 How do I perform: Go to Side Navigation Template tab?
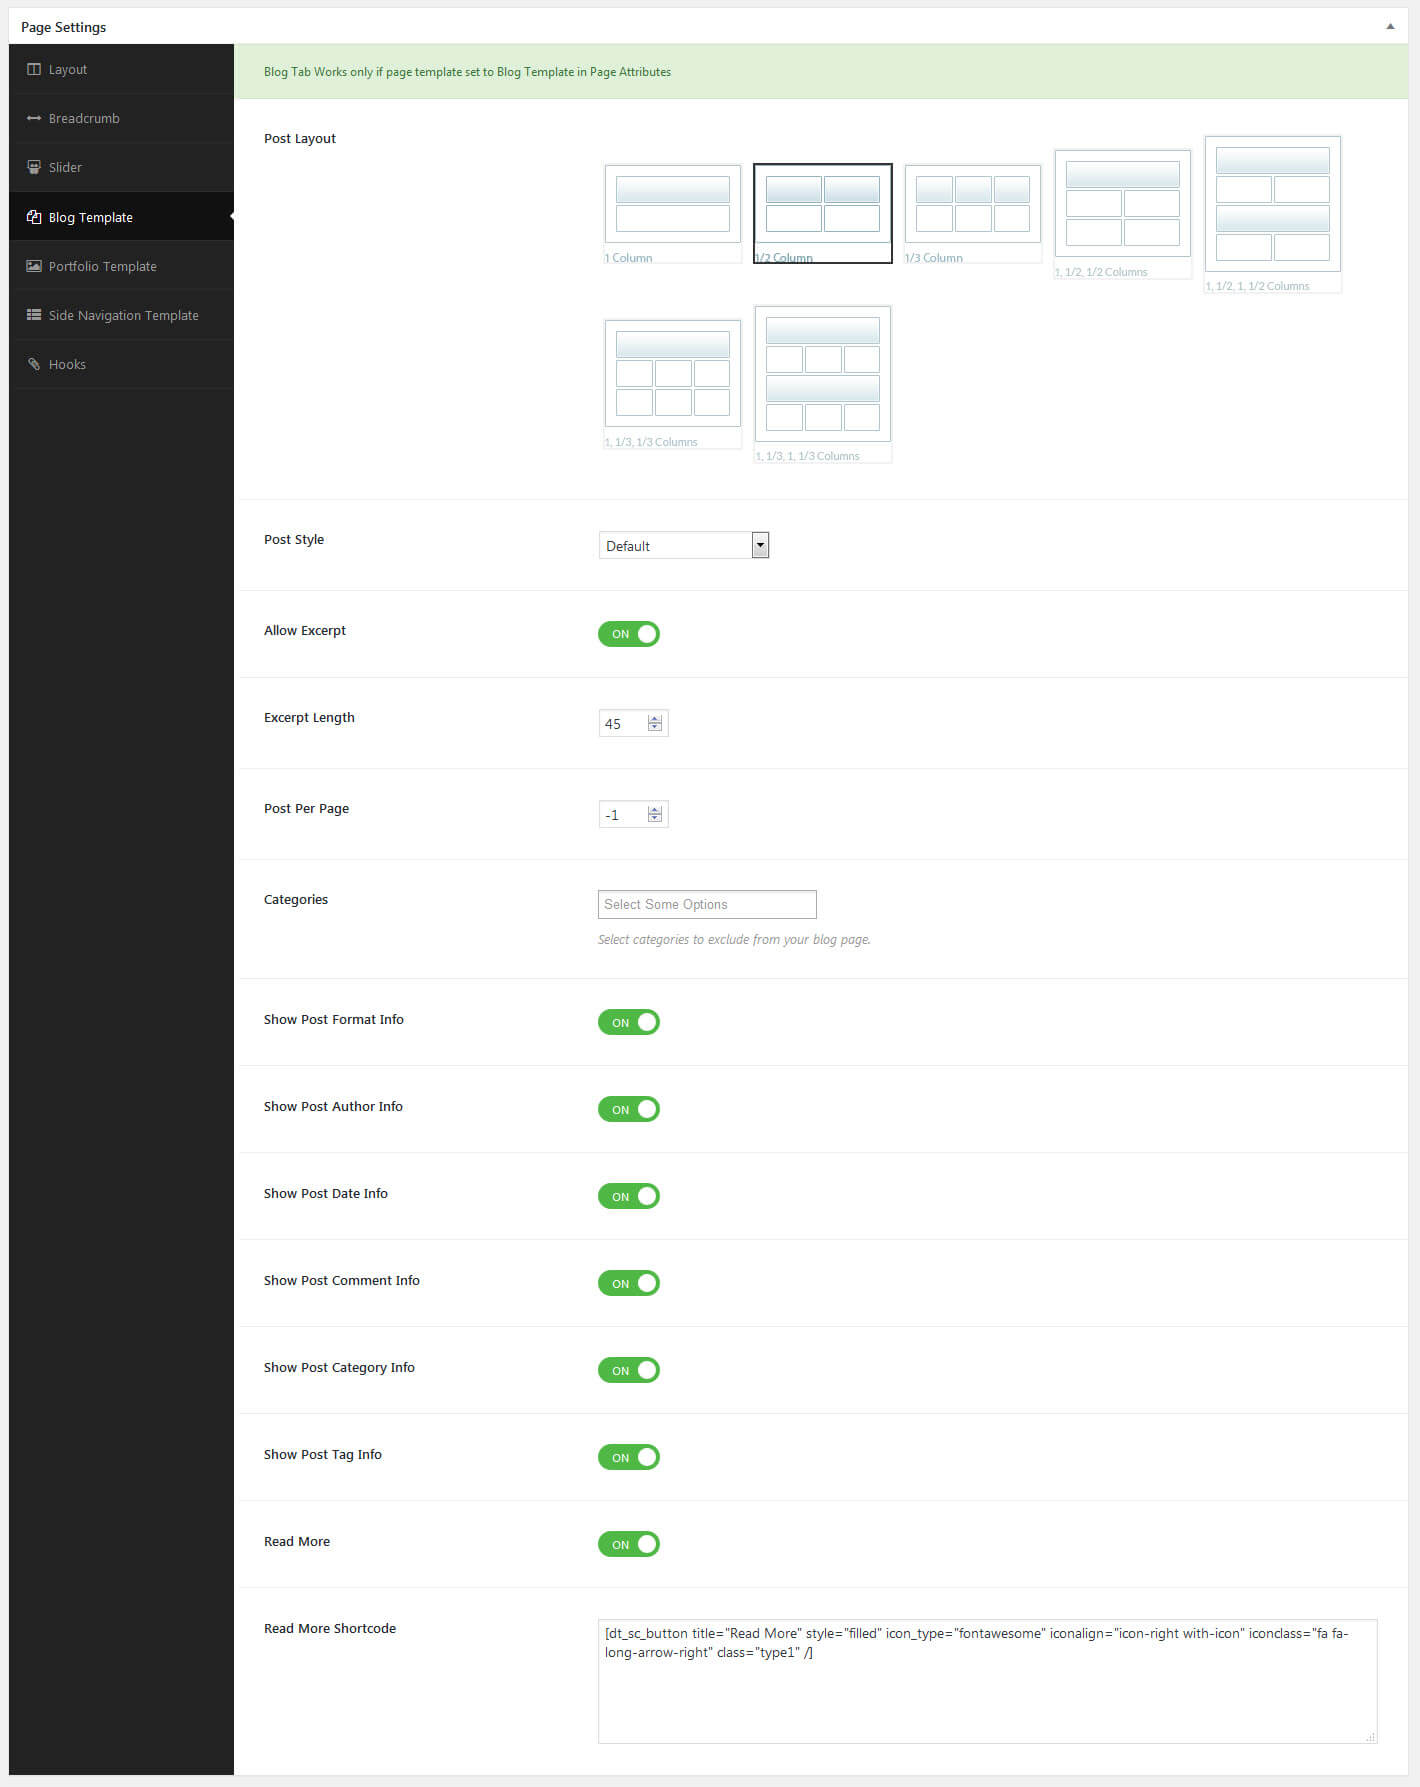(121, 315)
